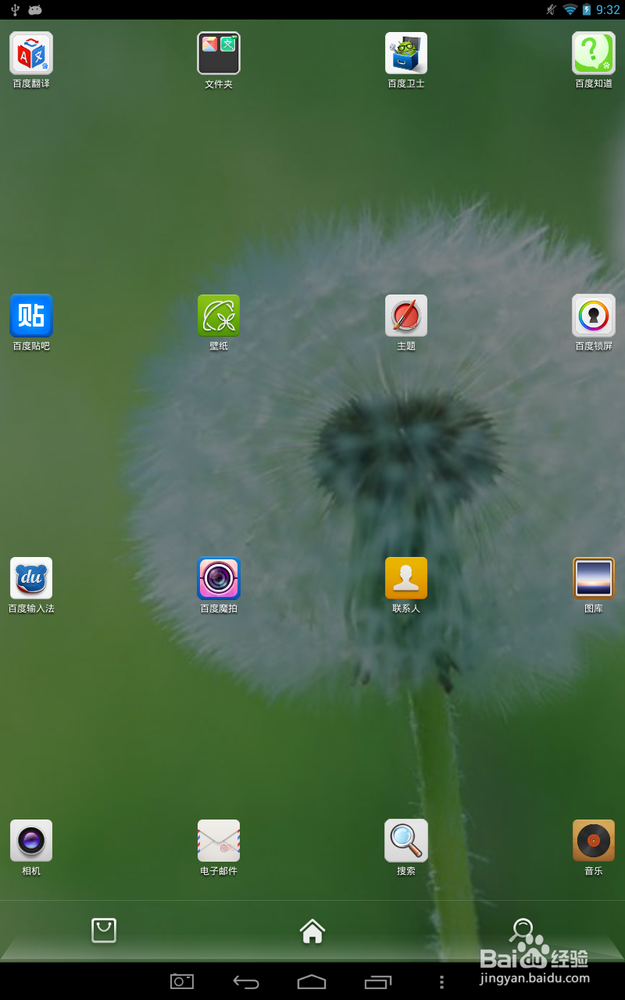Open 百度输入法 input method app
625x1000 pixels.
[x=31, y=578]
